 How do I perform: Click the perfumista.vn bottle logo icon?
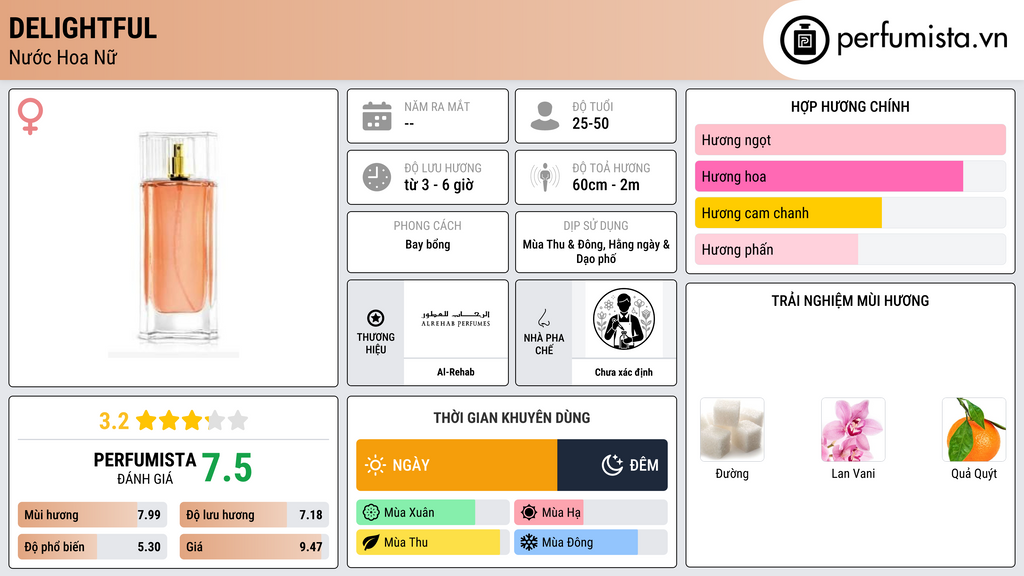804,40
